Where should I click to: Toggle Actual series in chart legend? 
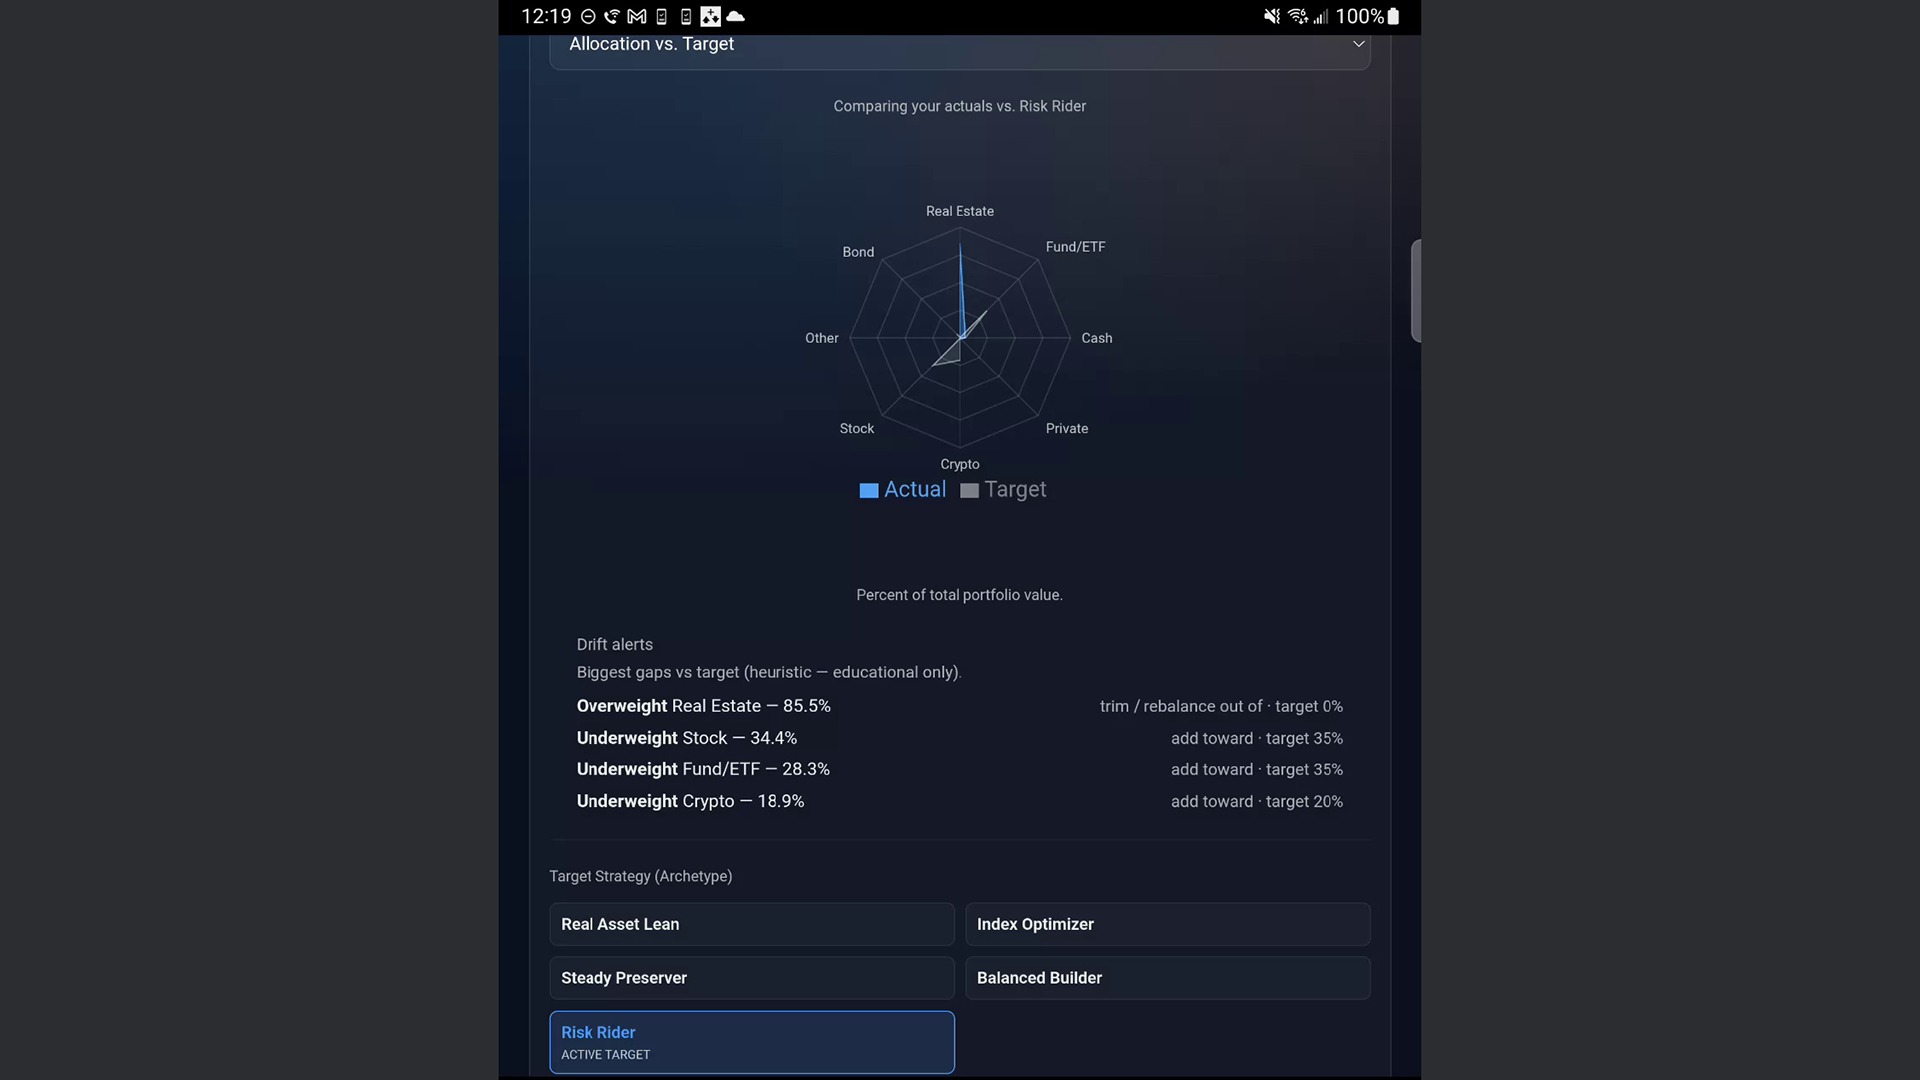(902, 490)
